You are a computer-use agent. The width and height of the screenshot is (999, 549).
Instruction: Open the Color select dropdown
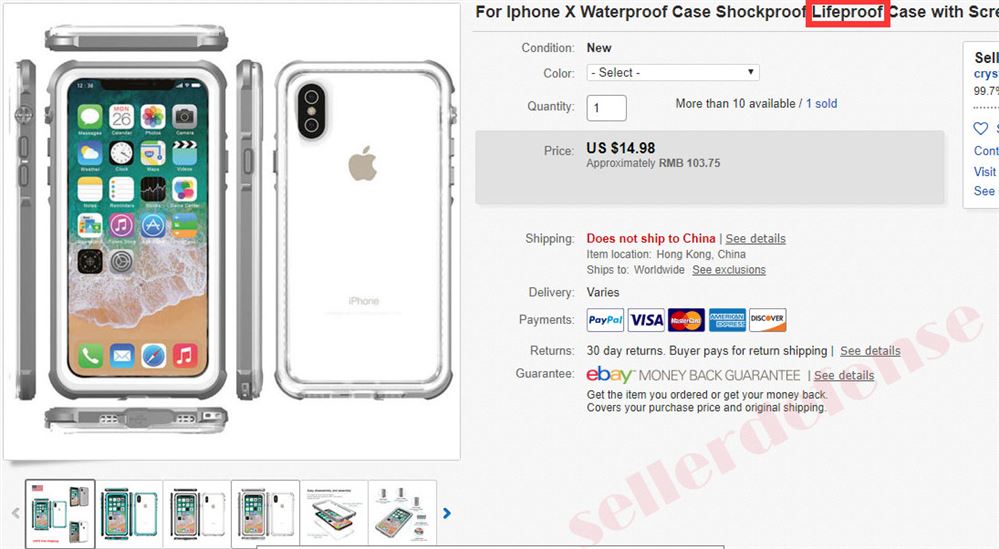(673, 73)
